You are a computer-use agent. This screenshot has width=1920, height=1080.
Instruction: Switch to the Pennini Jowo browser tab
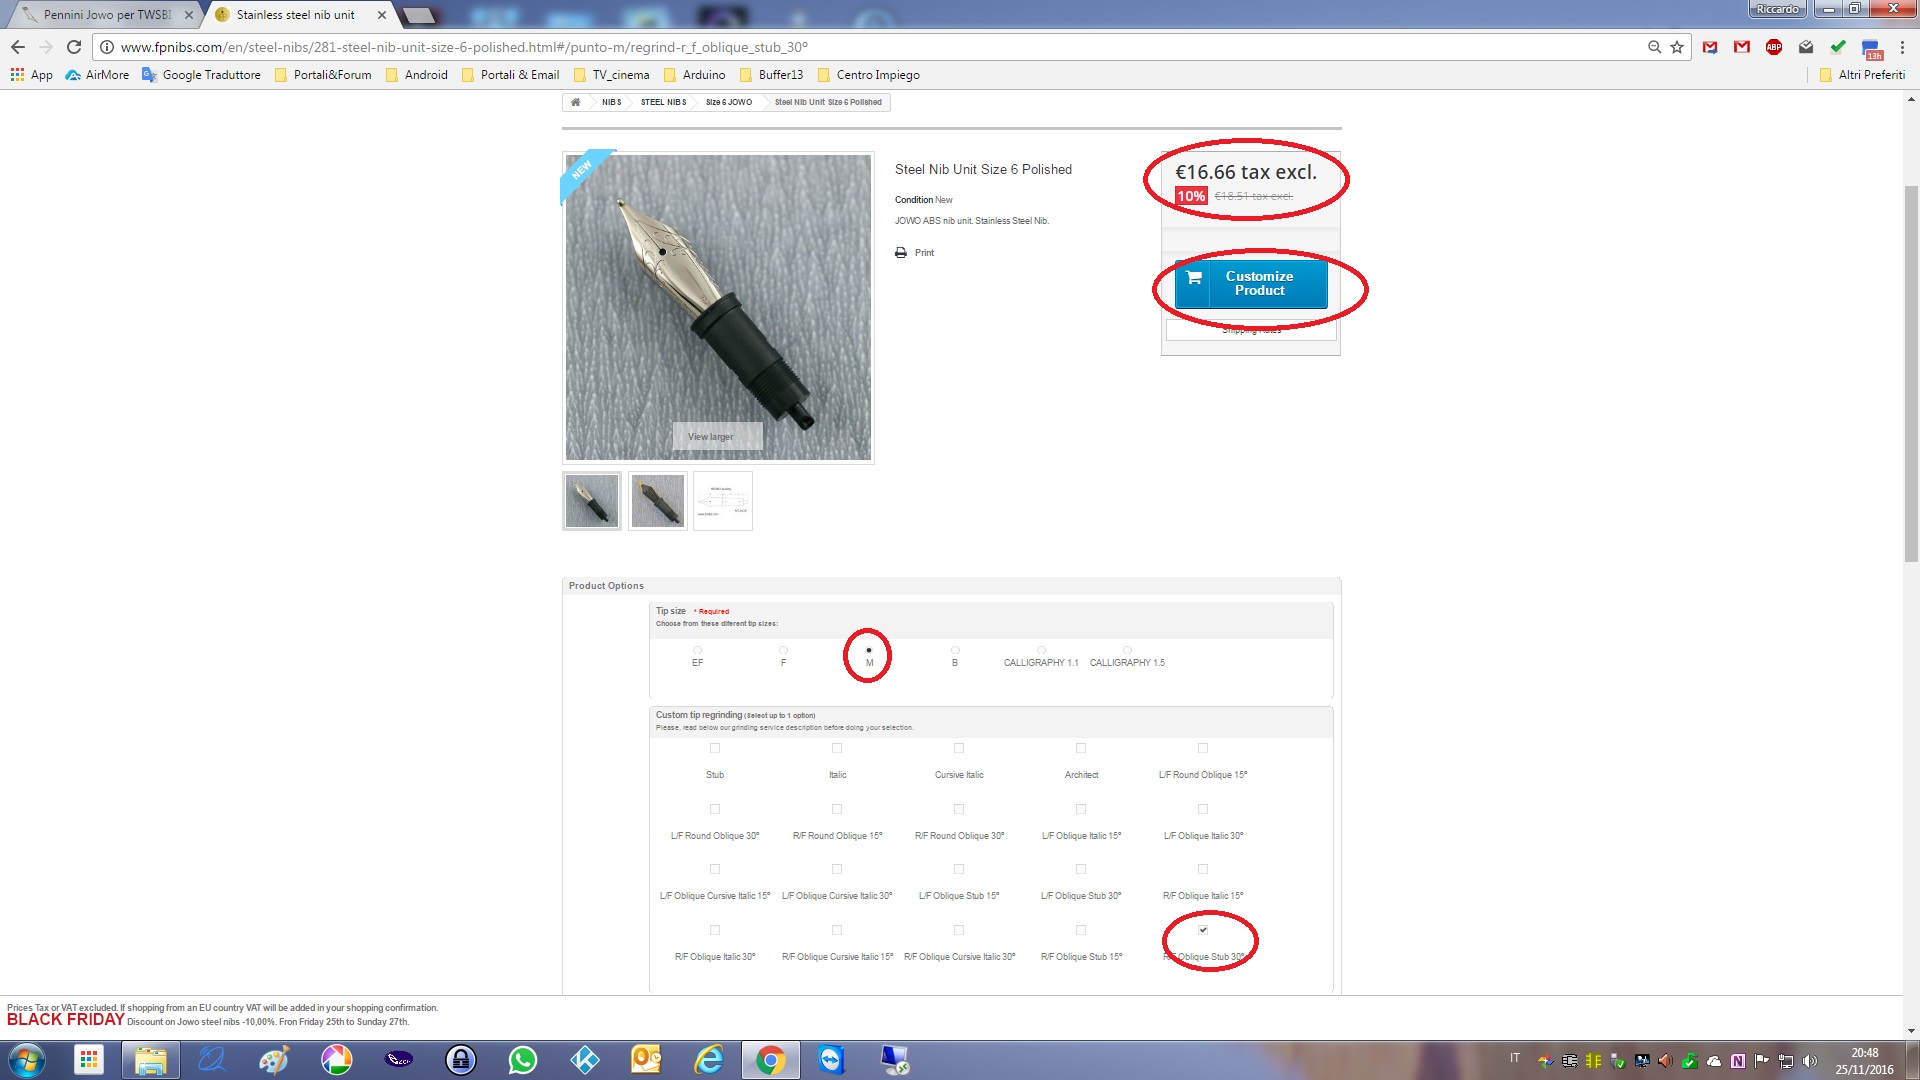[105, 15]
